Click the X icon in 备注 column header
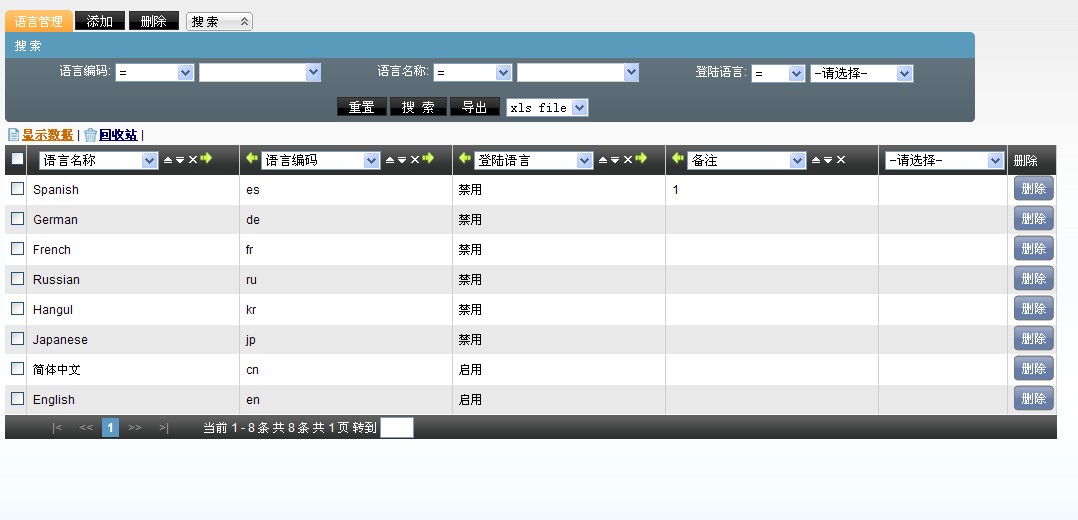1078x520 pixels. [841, 160]
